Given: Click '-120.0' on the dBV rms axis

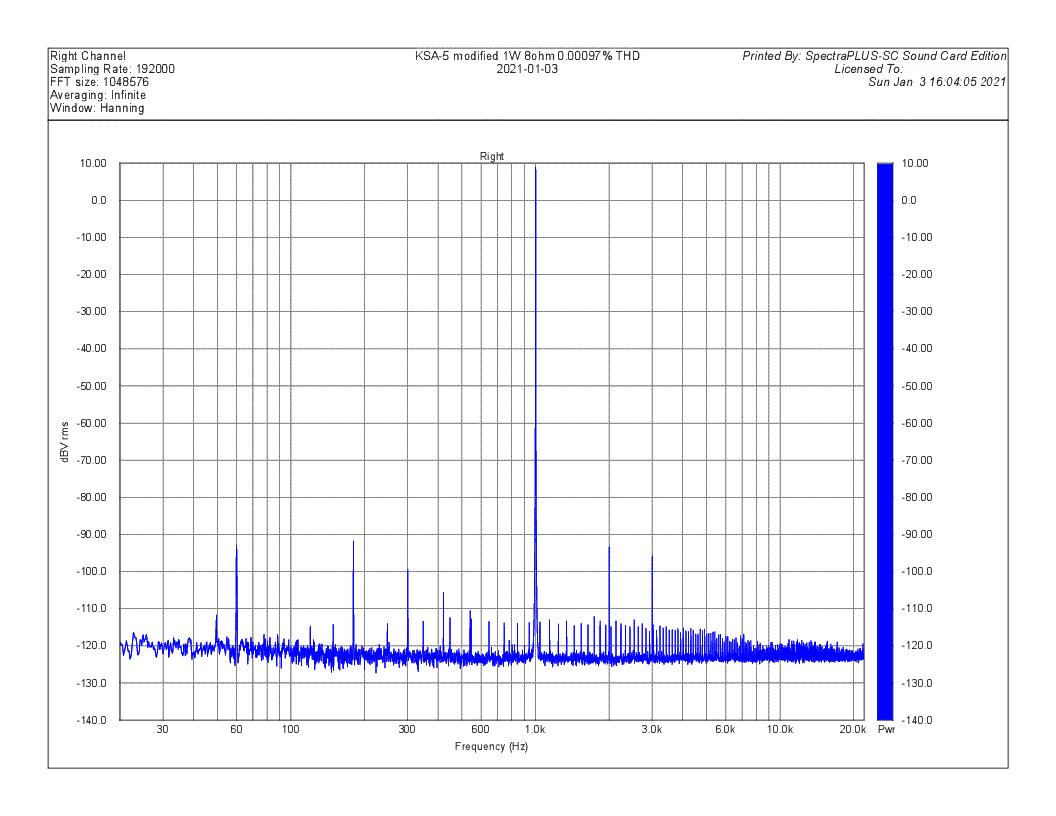Looking at the screenshot, I should 92,645.
